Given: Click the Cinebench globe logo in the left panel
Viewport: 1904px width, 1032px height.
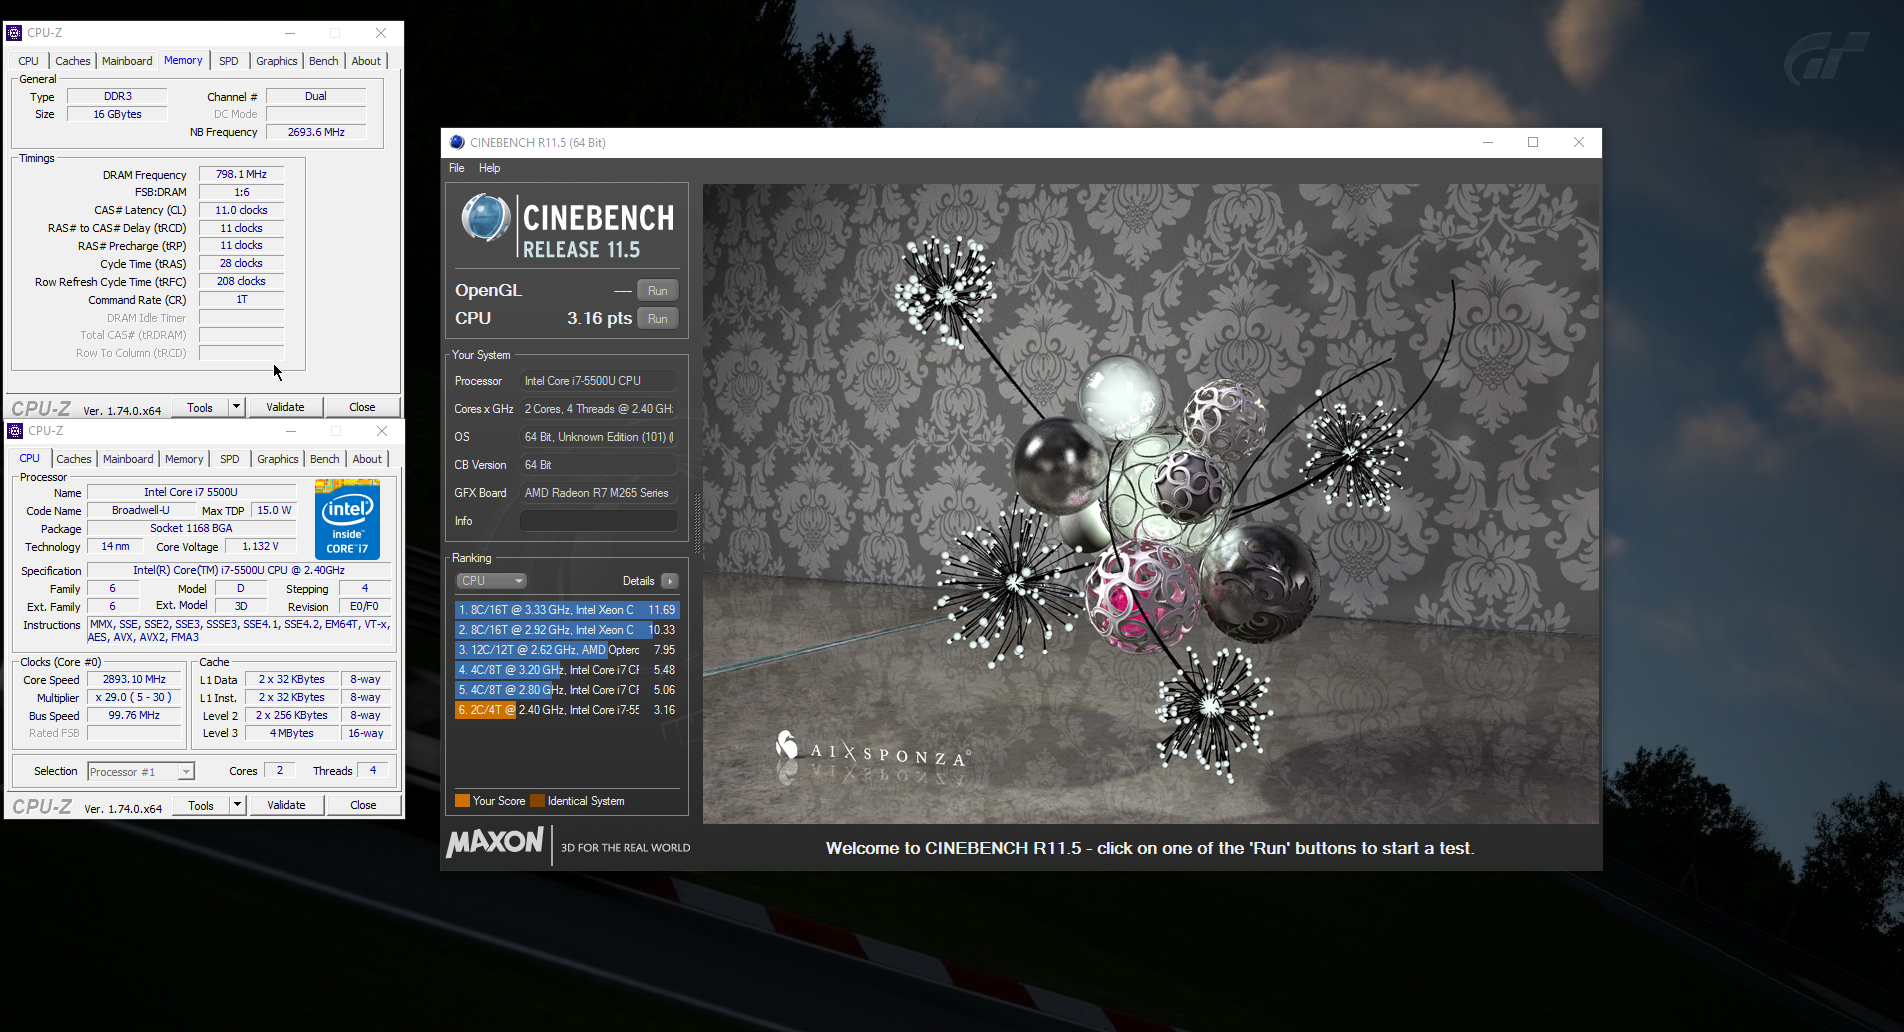Looking at the screenshot, I should pyautogui.click(x=486, y=218).
